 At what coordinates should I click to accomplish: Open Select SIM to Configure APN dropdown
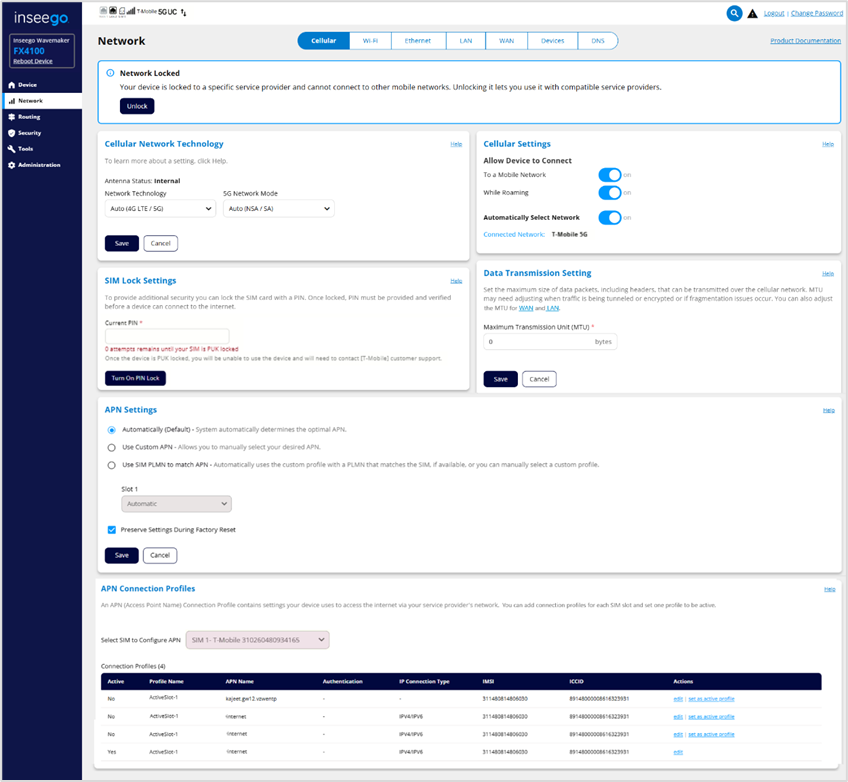click(x=257, y=639)
